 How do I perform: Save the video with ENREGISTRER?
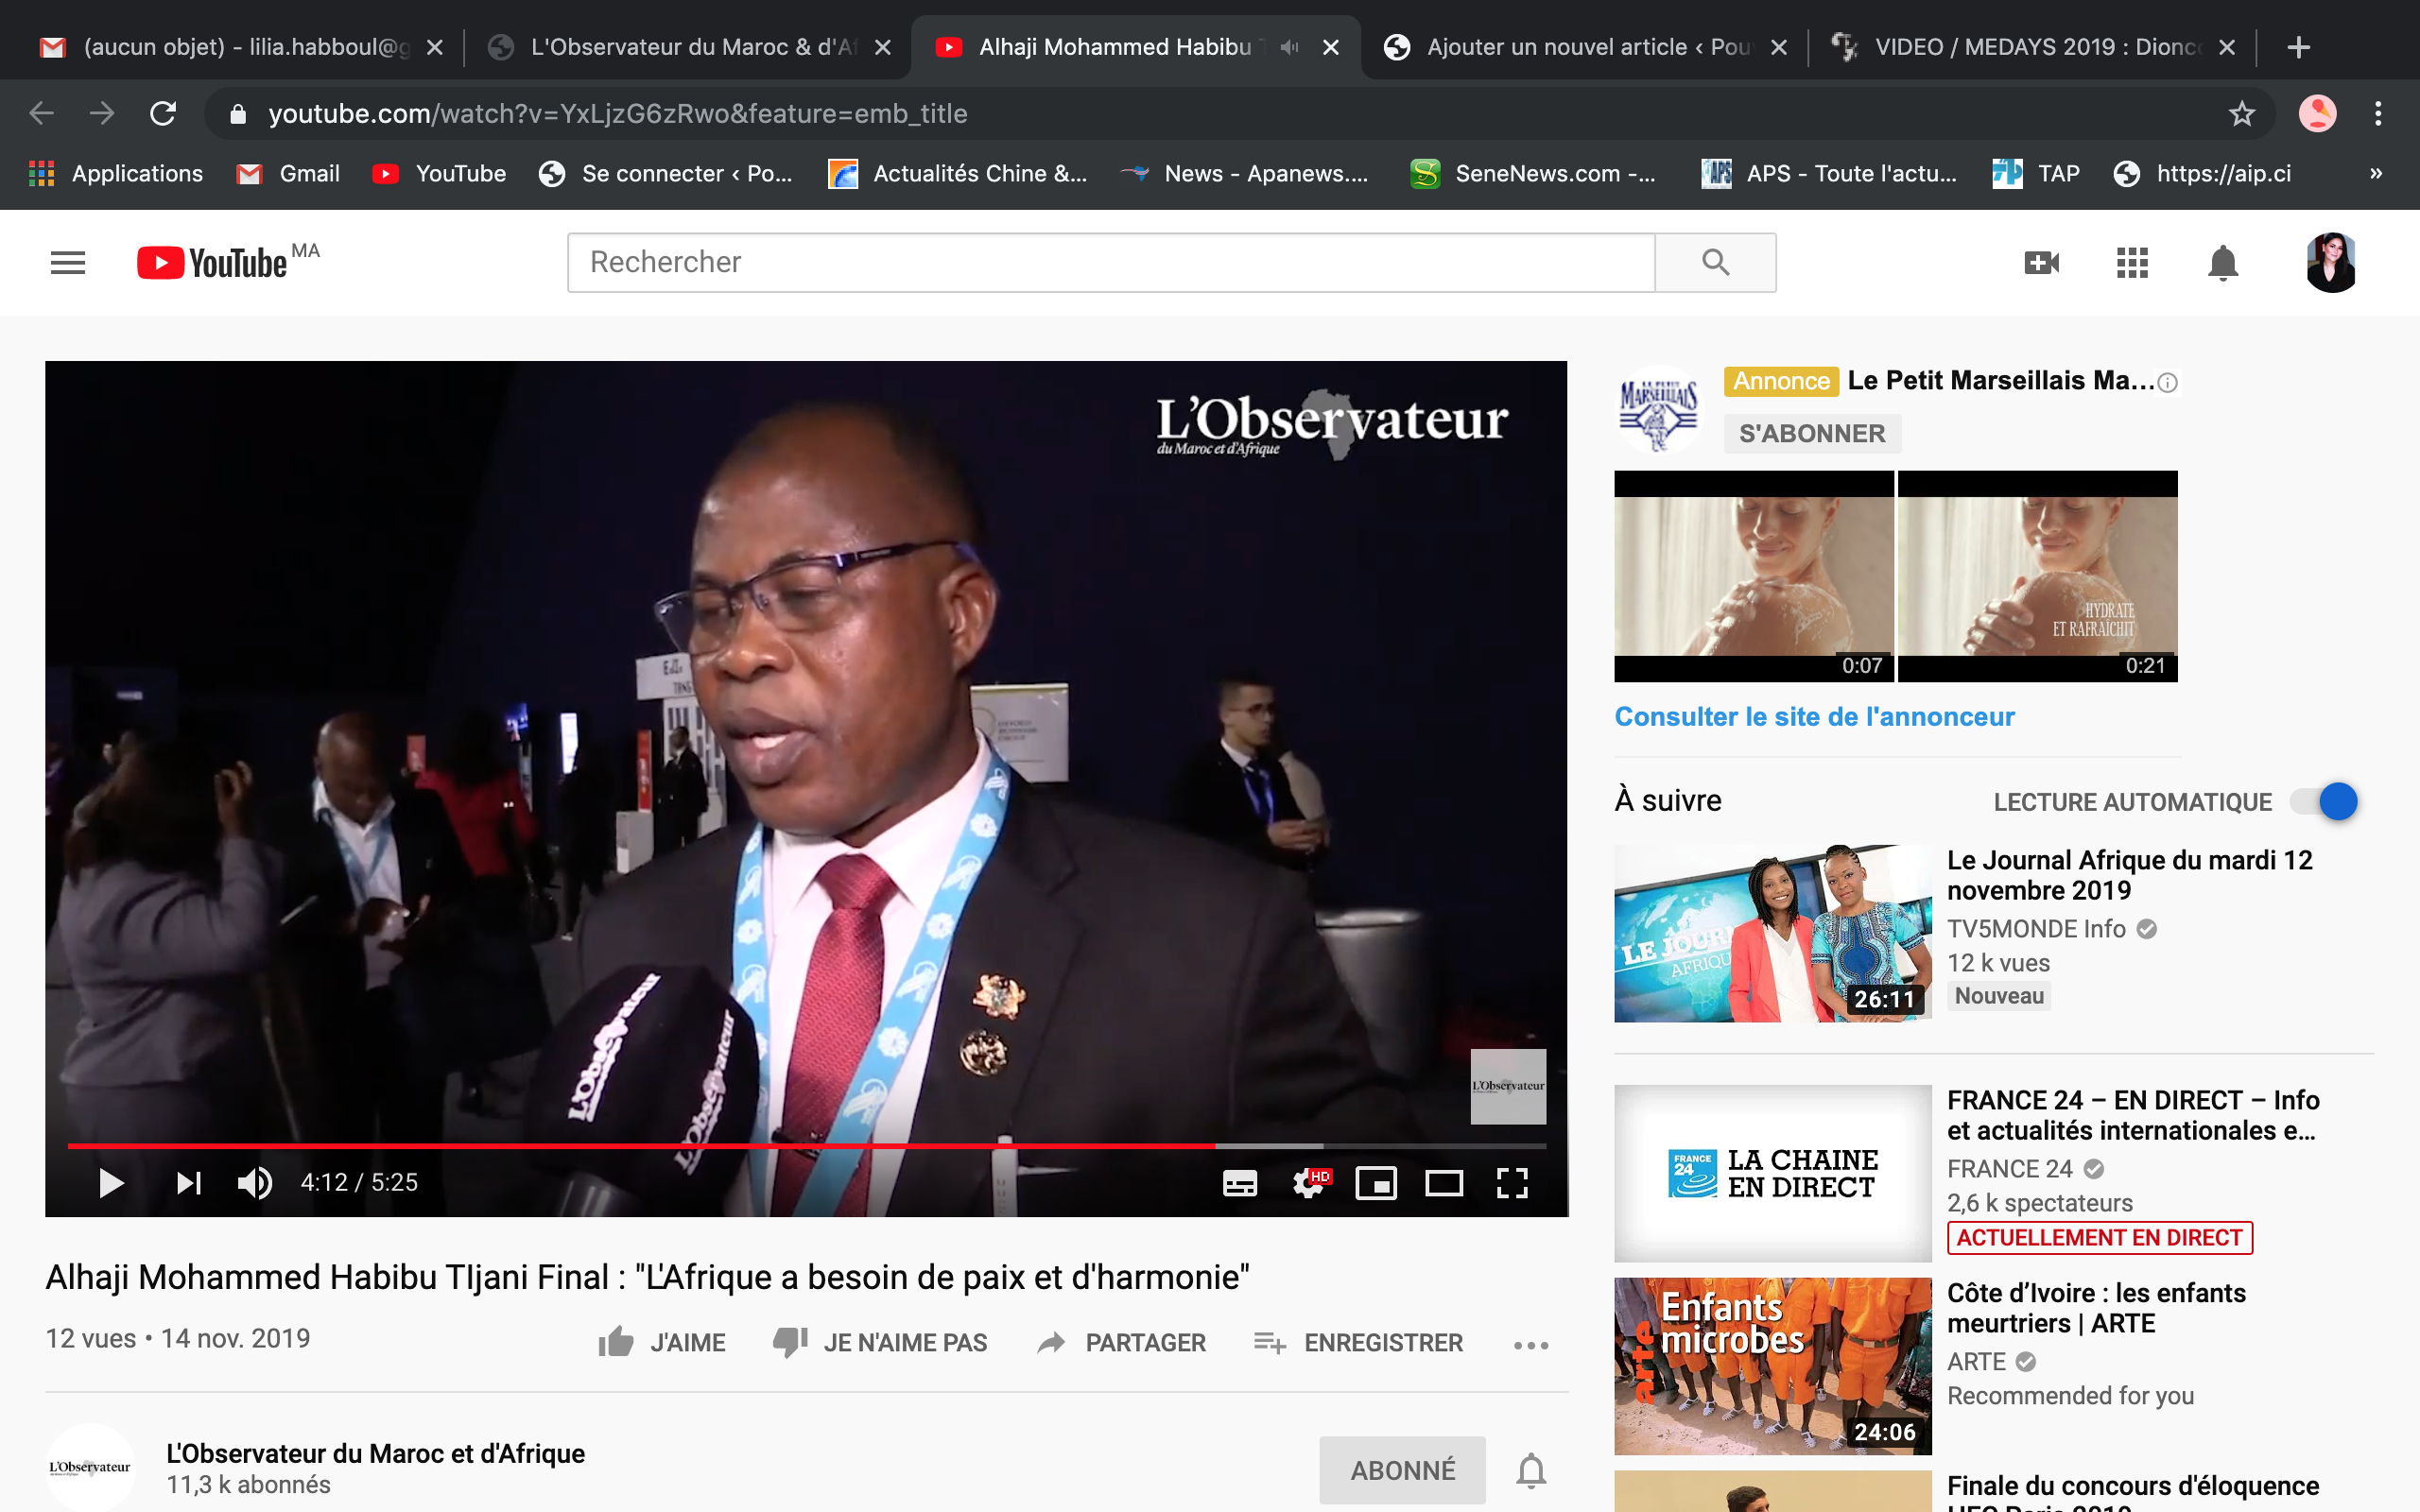point(1358,1343)
